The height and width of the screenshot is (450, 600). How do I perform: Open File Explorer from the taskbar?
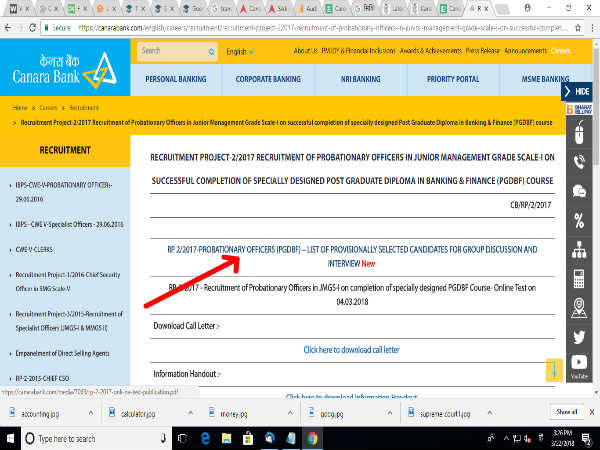[x=227, y=439]
